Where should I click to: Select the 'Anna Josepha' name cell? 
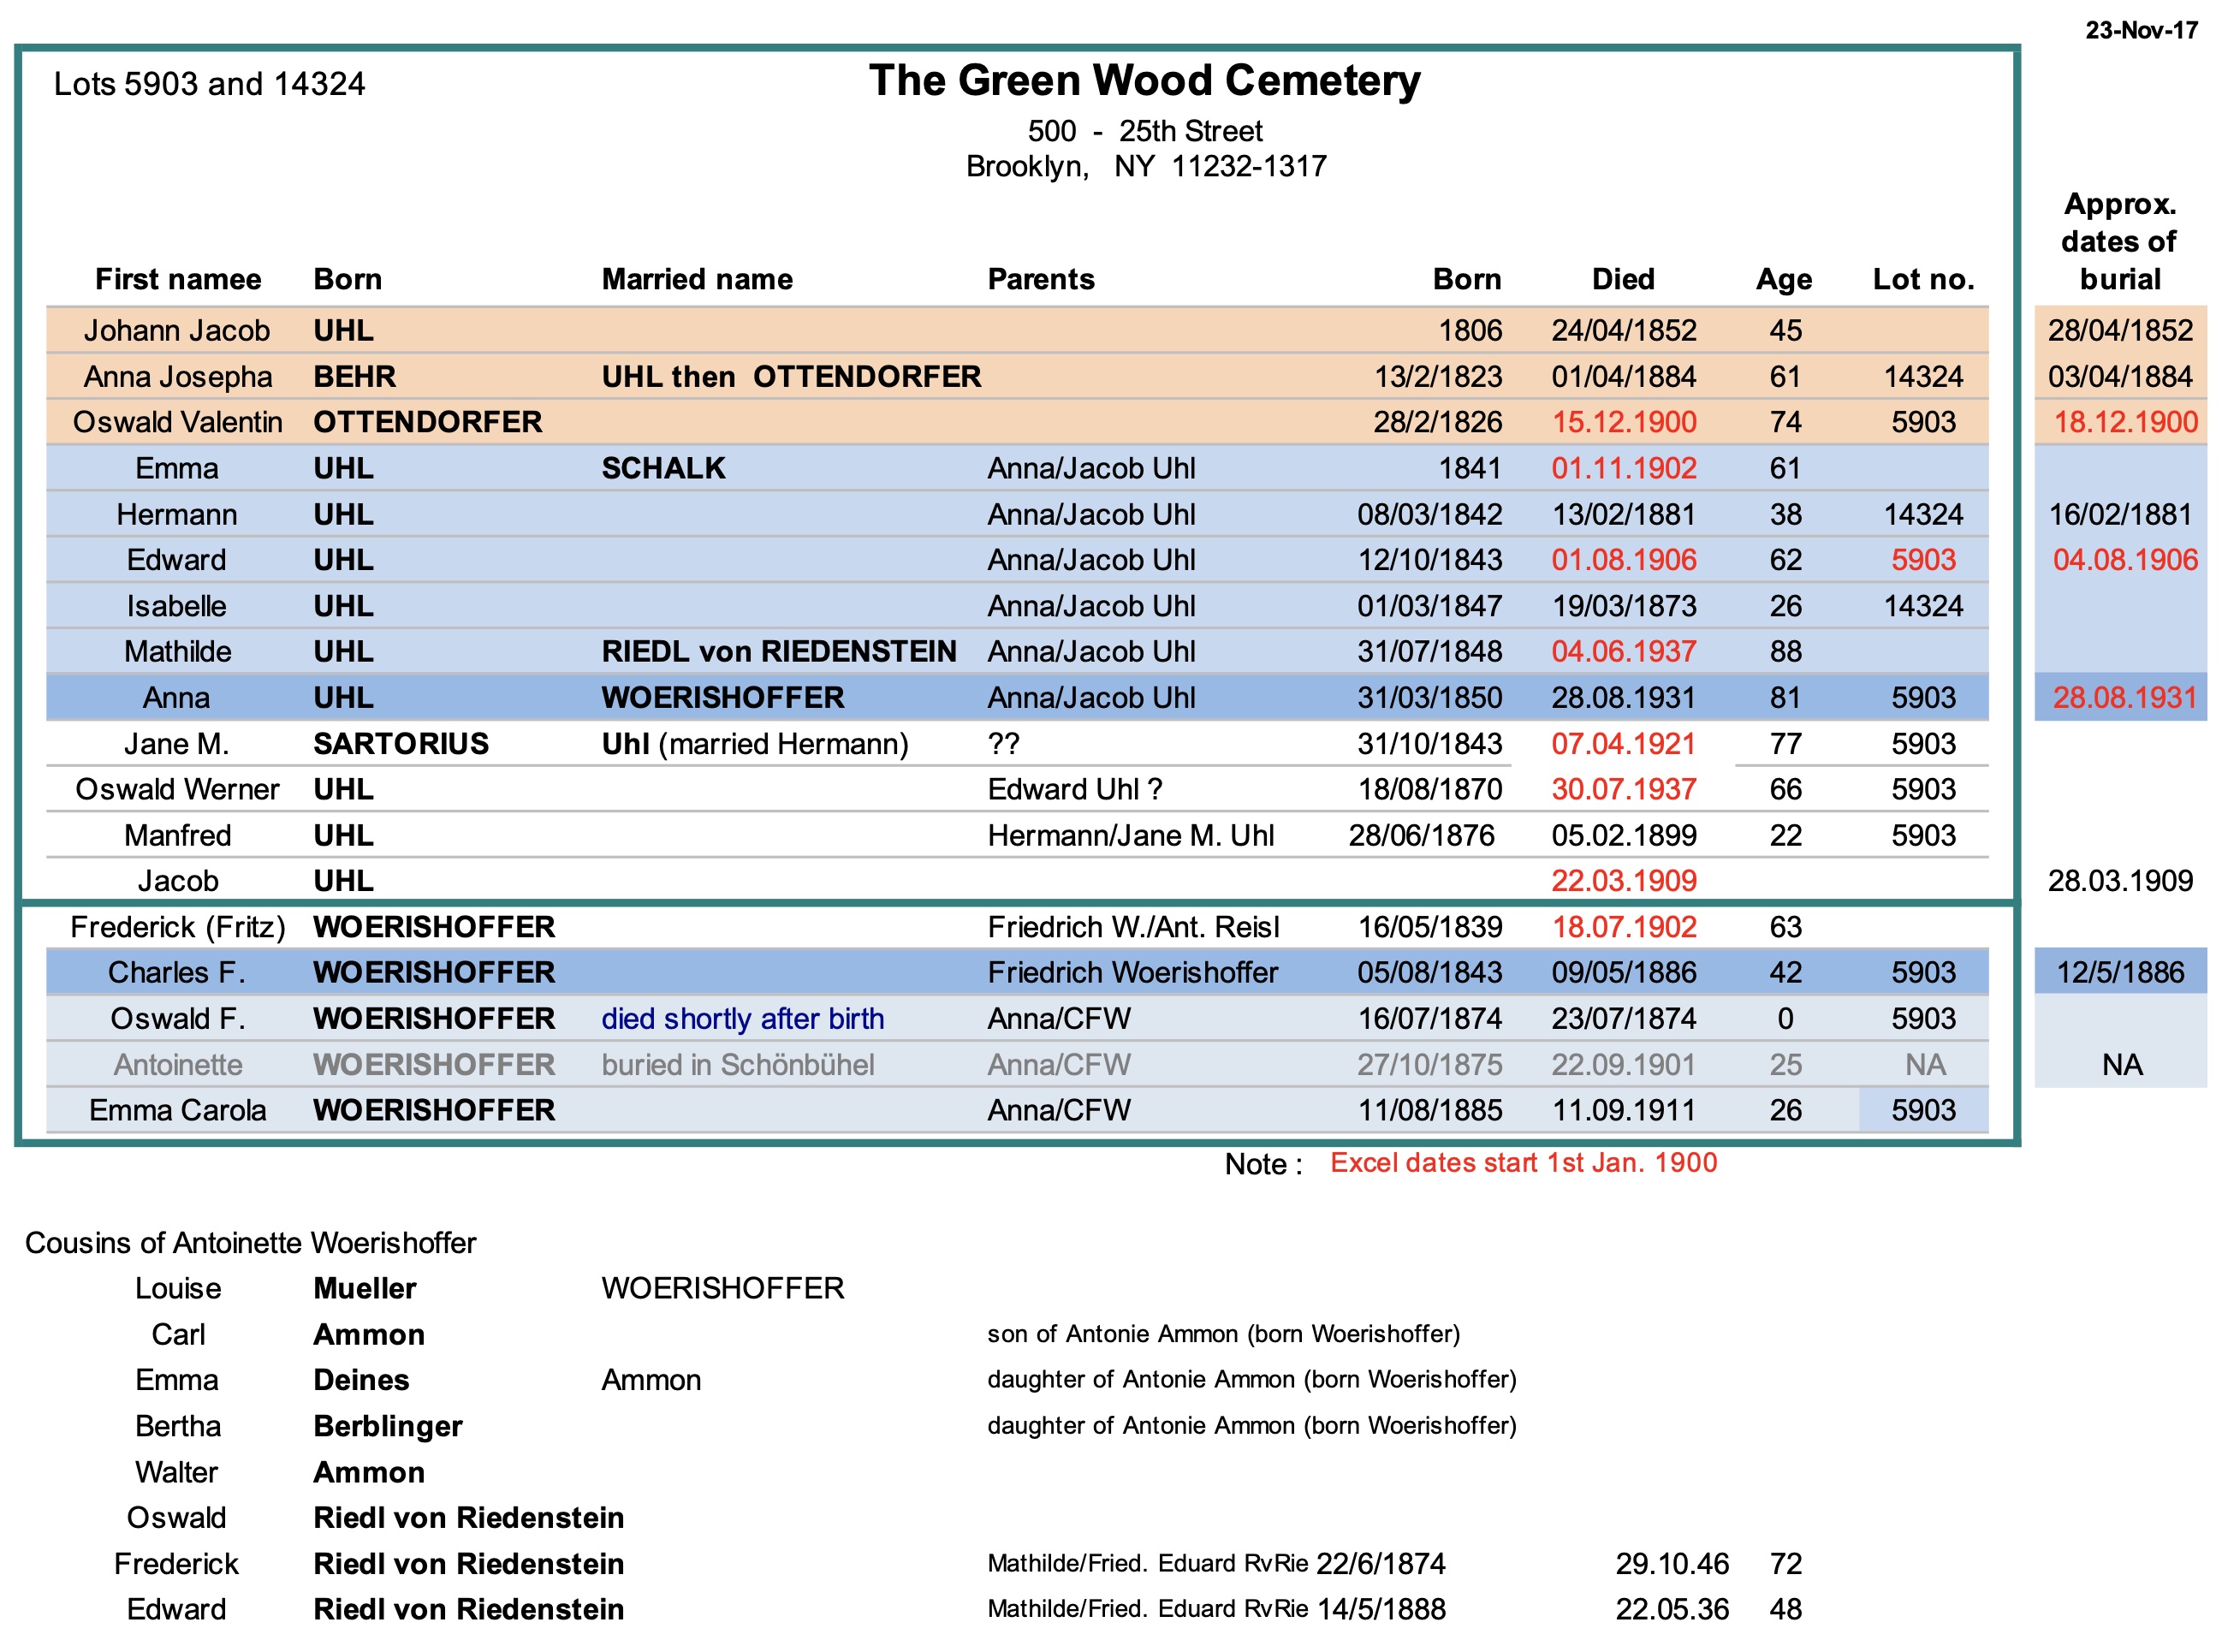pos(178,376)
